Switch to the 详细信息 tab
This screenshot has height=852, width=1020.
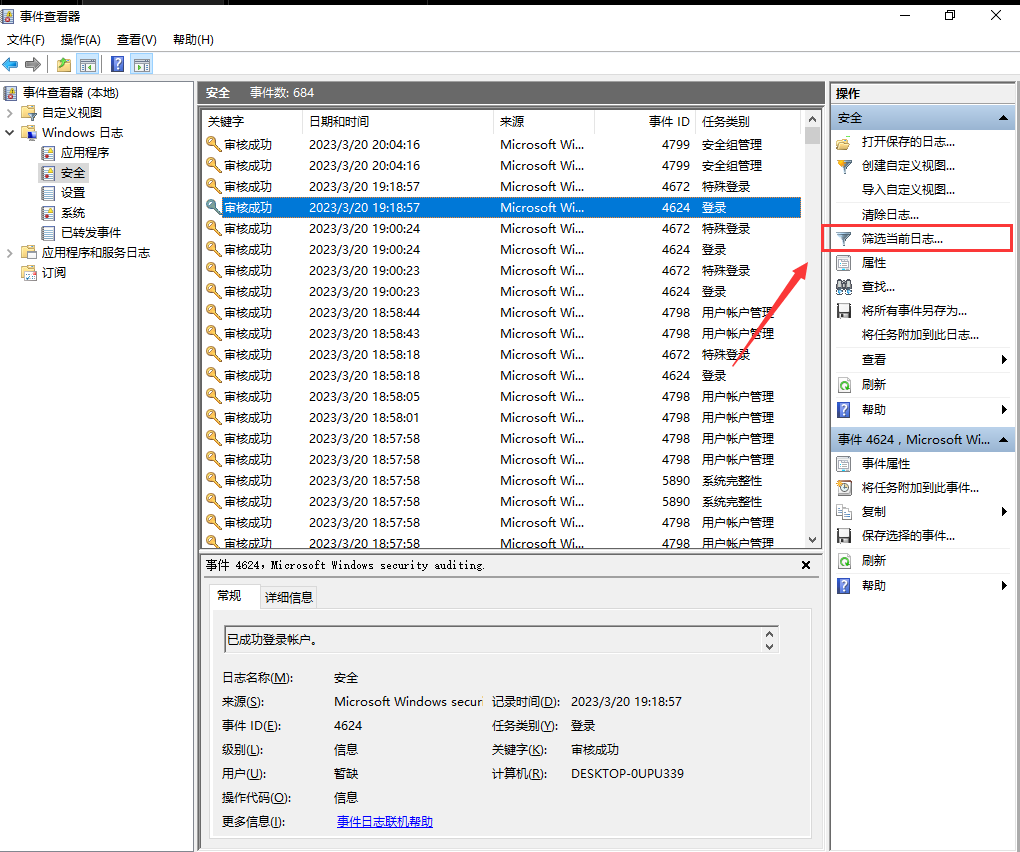(x=288, y=597)
